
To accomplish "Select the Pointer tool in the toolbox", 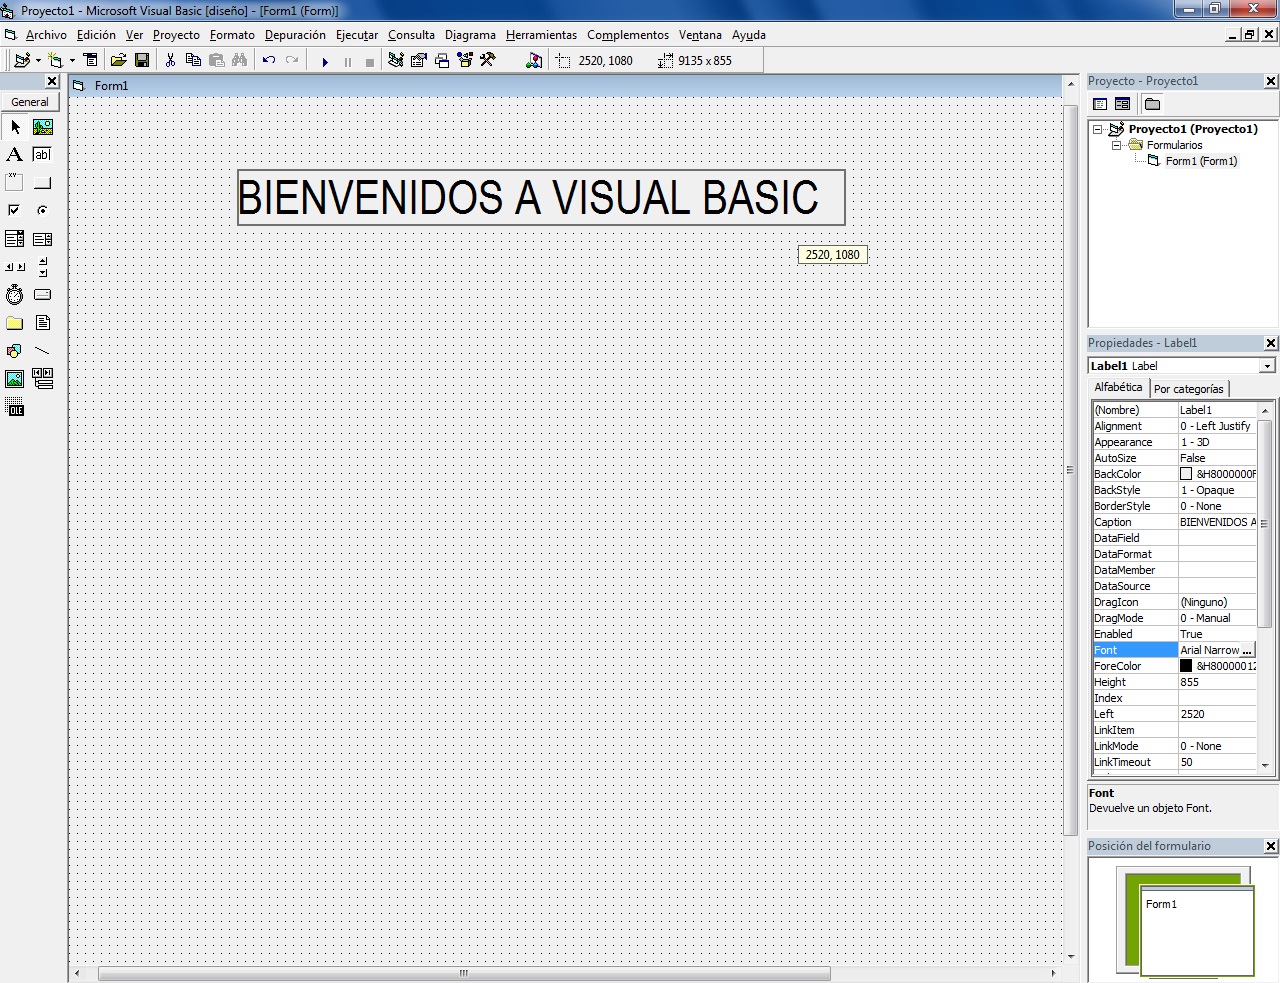I will pos(15,127).
